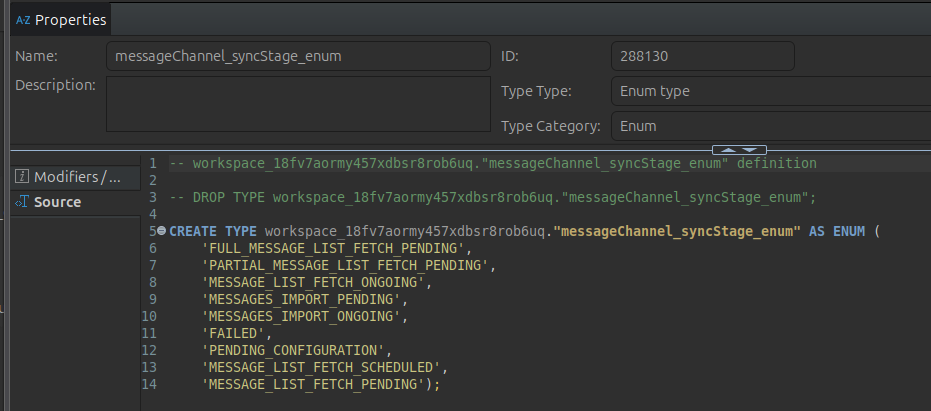Click the Type Type field
The image size is (931, 411).
coord(762,91)
